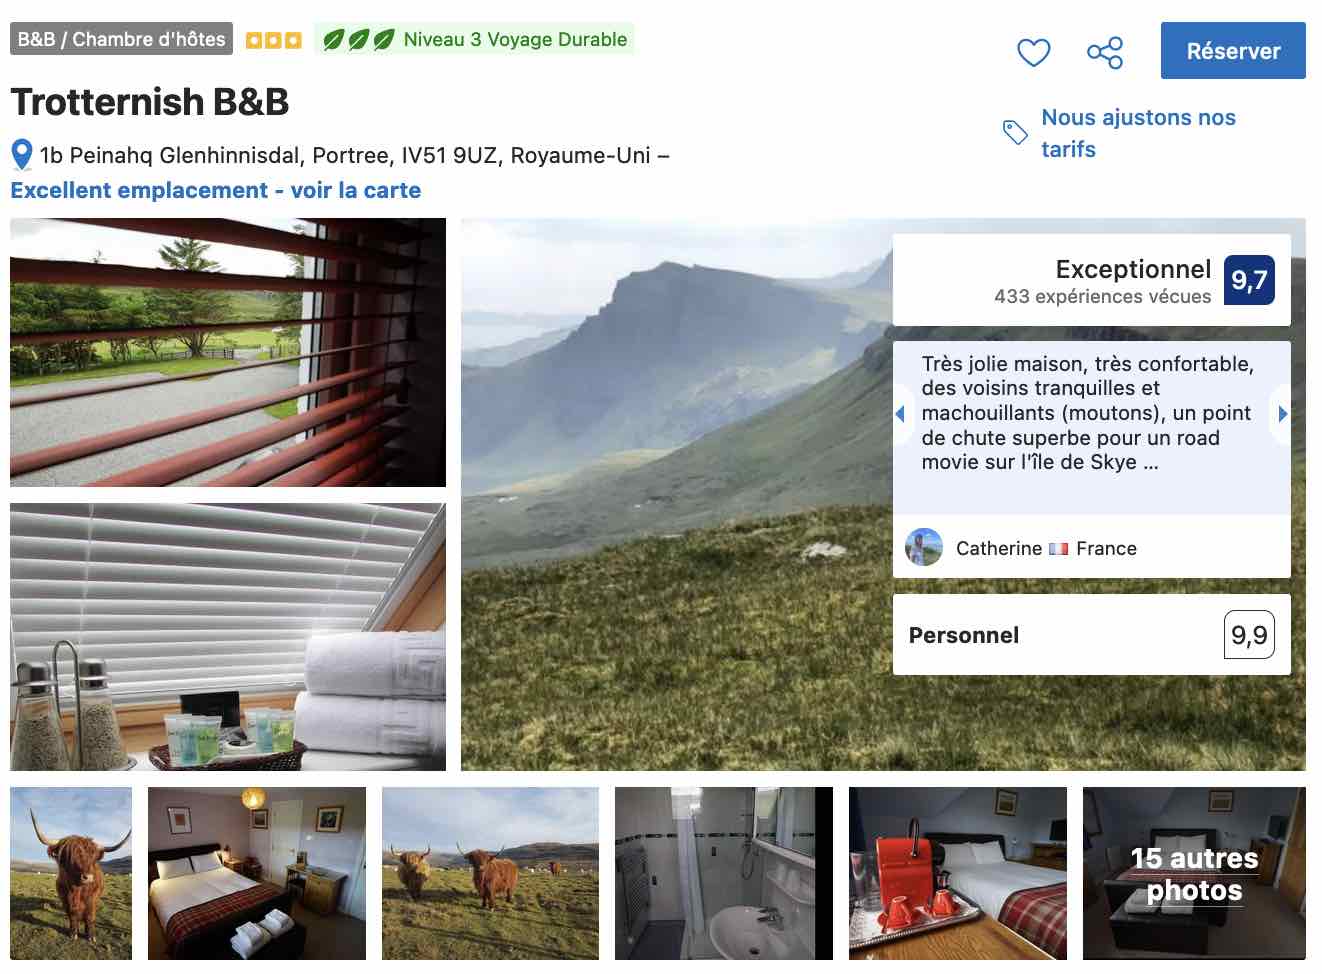Click the yellow star rating squares

274,40
